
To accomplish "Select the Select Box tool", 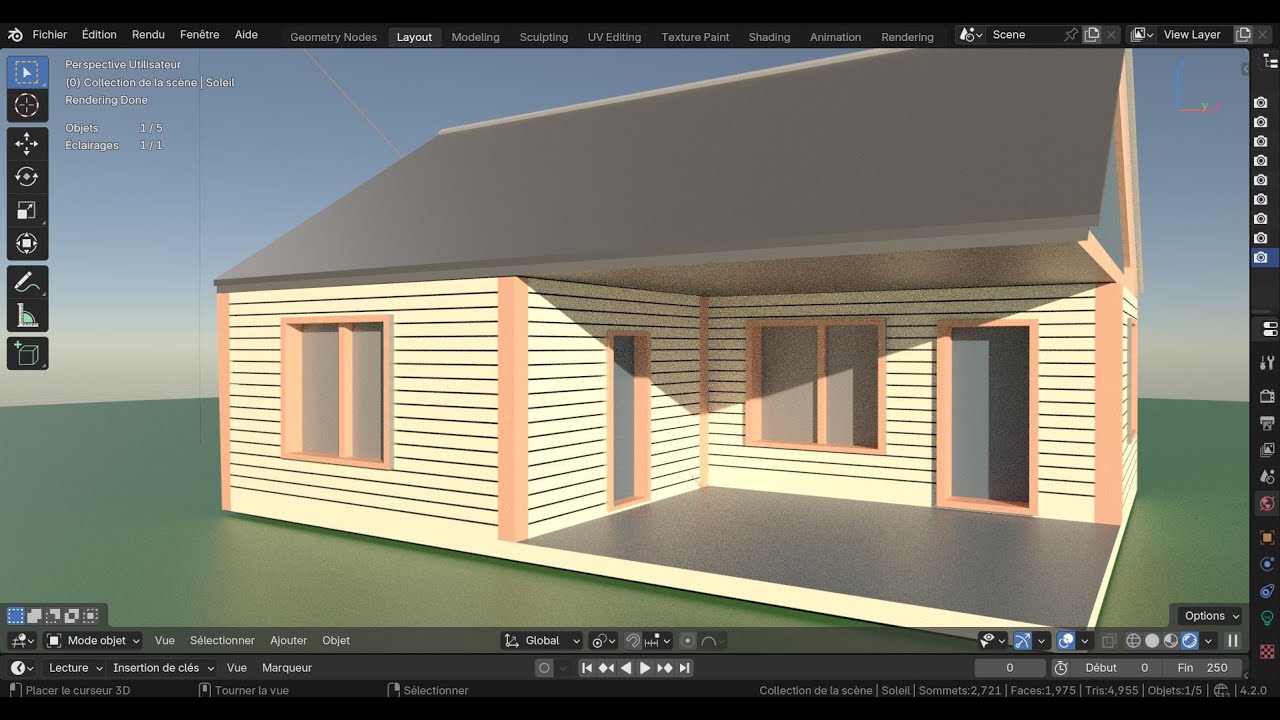I will click(x=27, y=72).
